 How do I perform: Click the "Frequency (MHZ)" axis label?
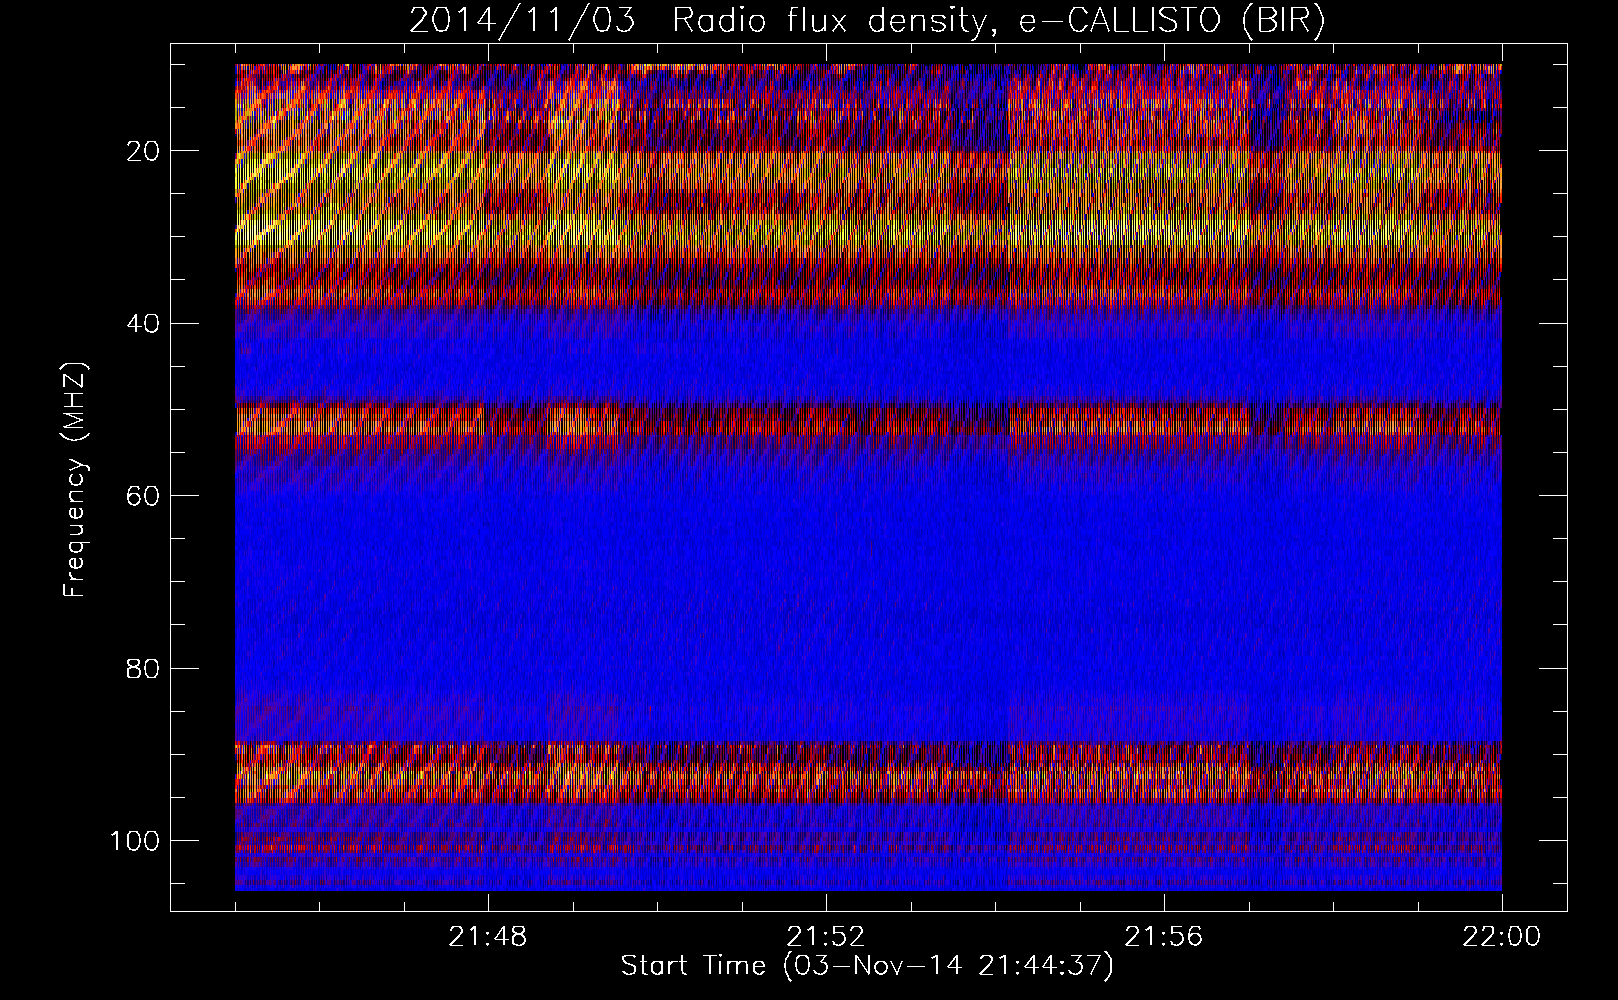(x=75, y=479)
